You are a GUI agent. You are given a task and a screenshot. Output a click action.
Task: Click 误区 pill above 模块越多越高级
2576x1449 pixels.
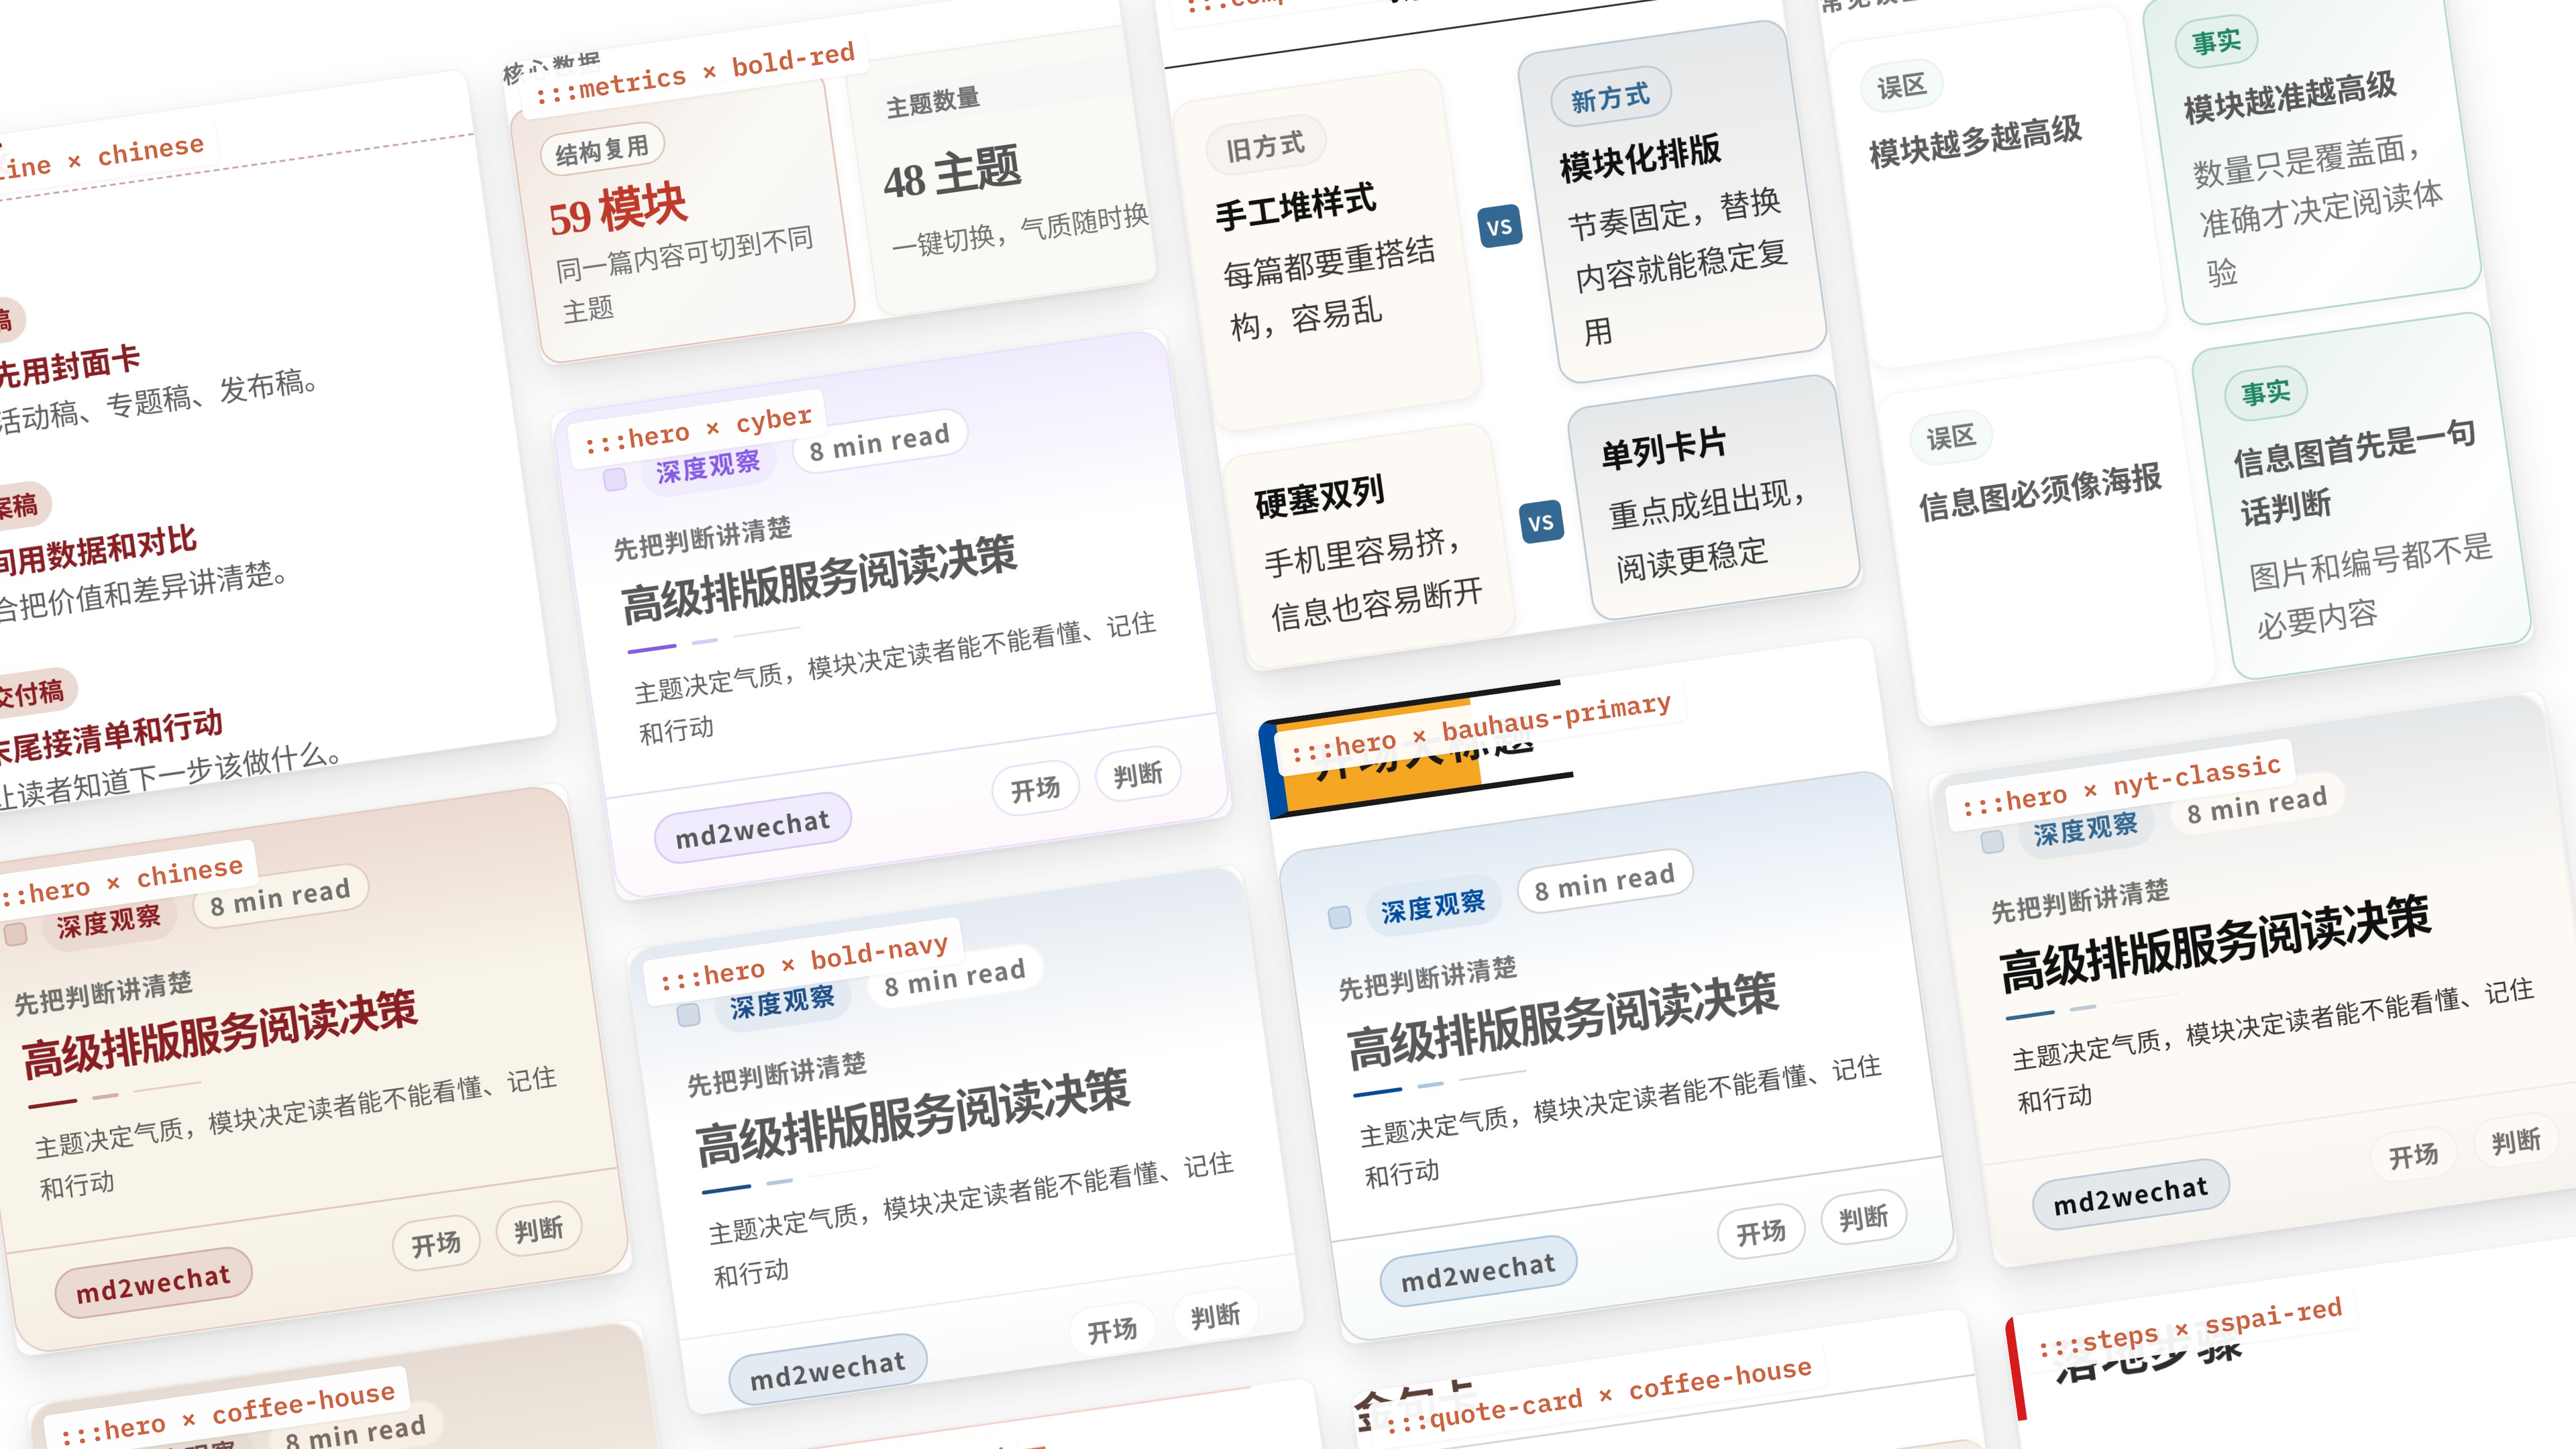(x=1902, y=86)
